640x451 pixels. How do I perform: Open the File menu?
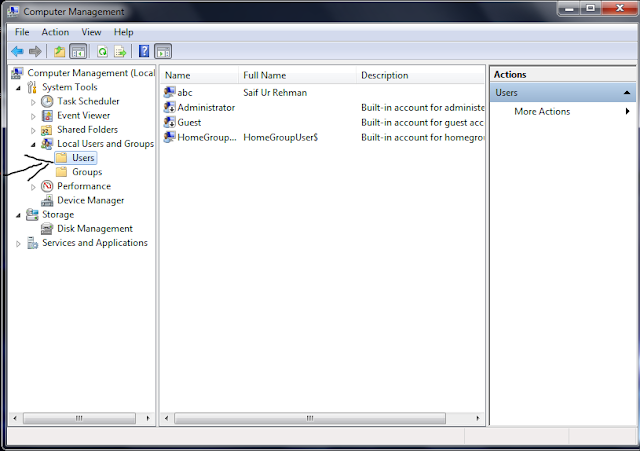point(22,32)
